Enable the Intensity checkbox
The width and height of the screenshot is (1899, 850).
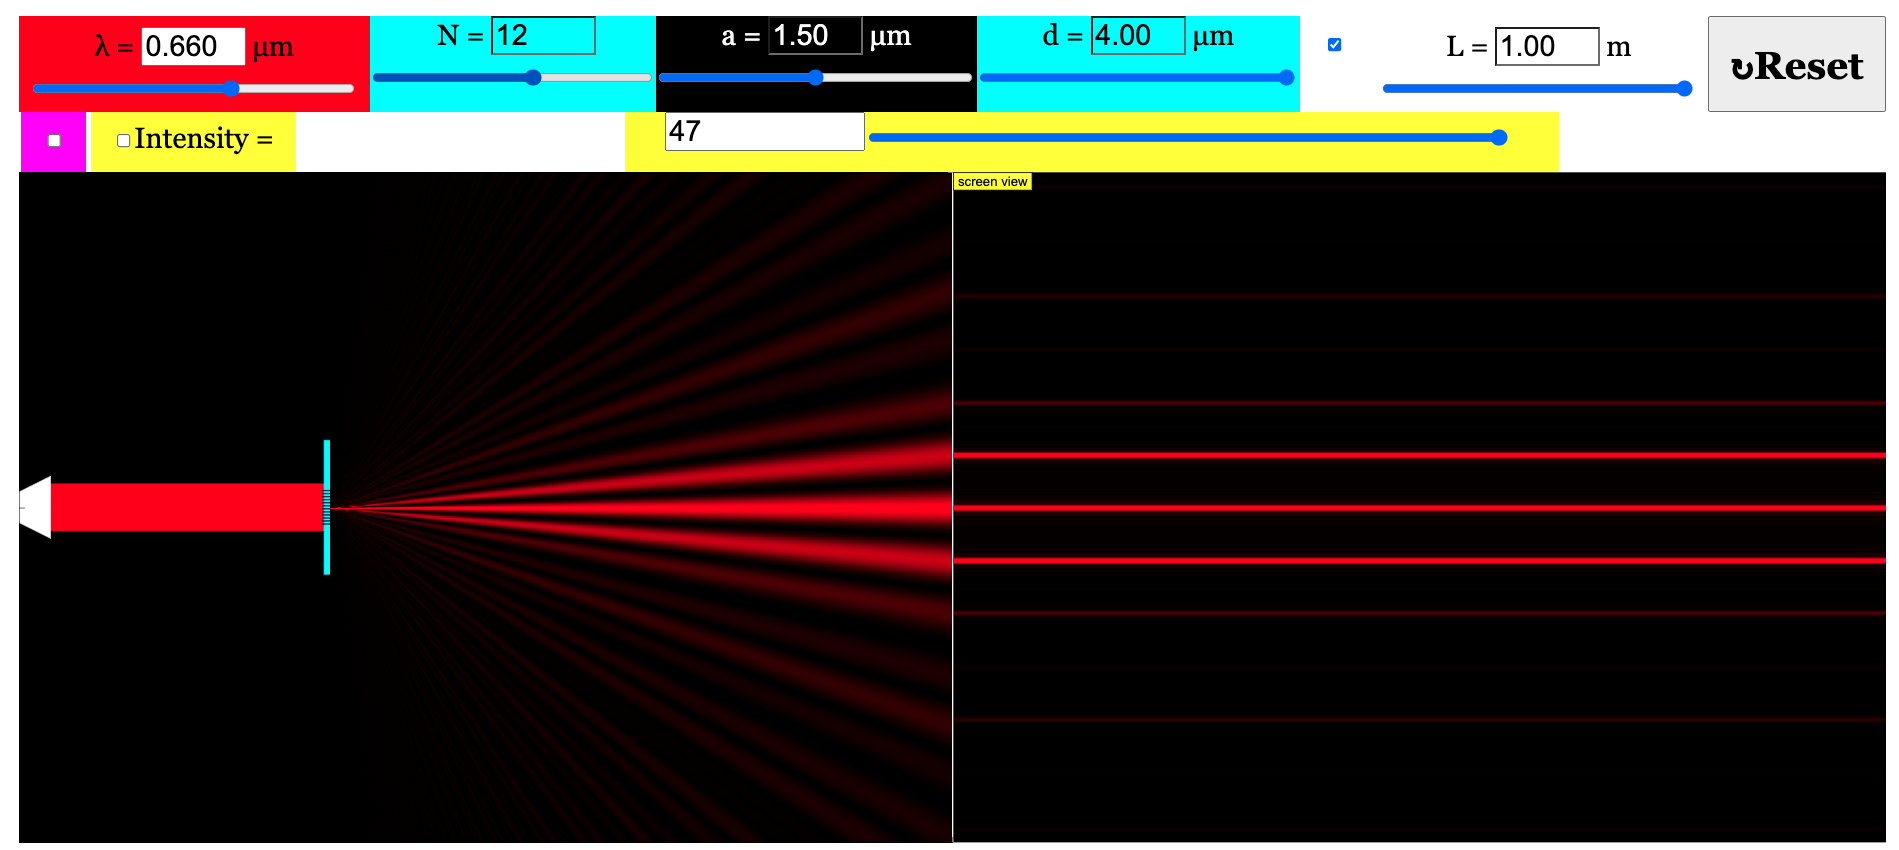click(x=124, y=141)
